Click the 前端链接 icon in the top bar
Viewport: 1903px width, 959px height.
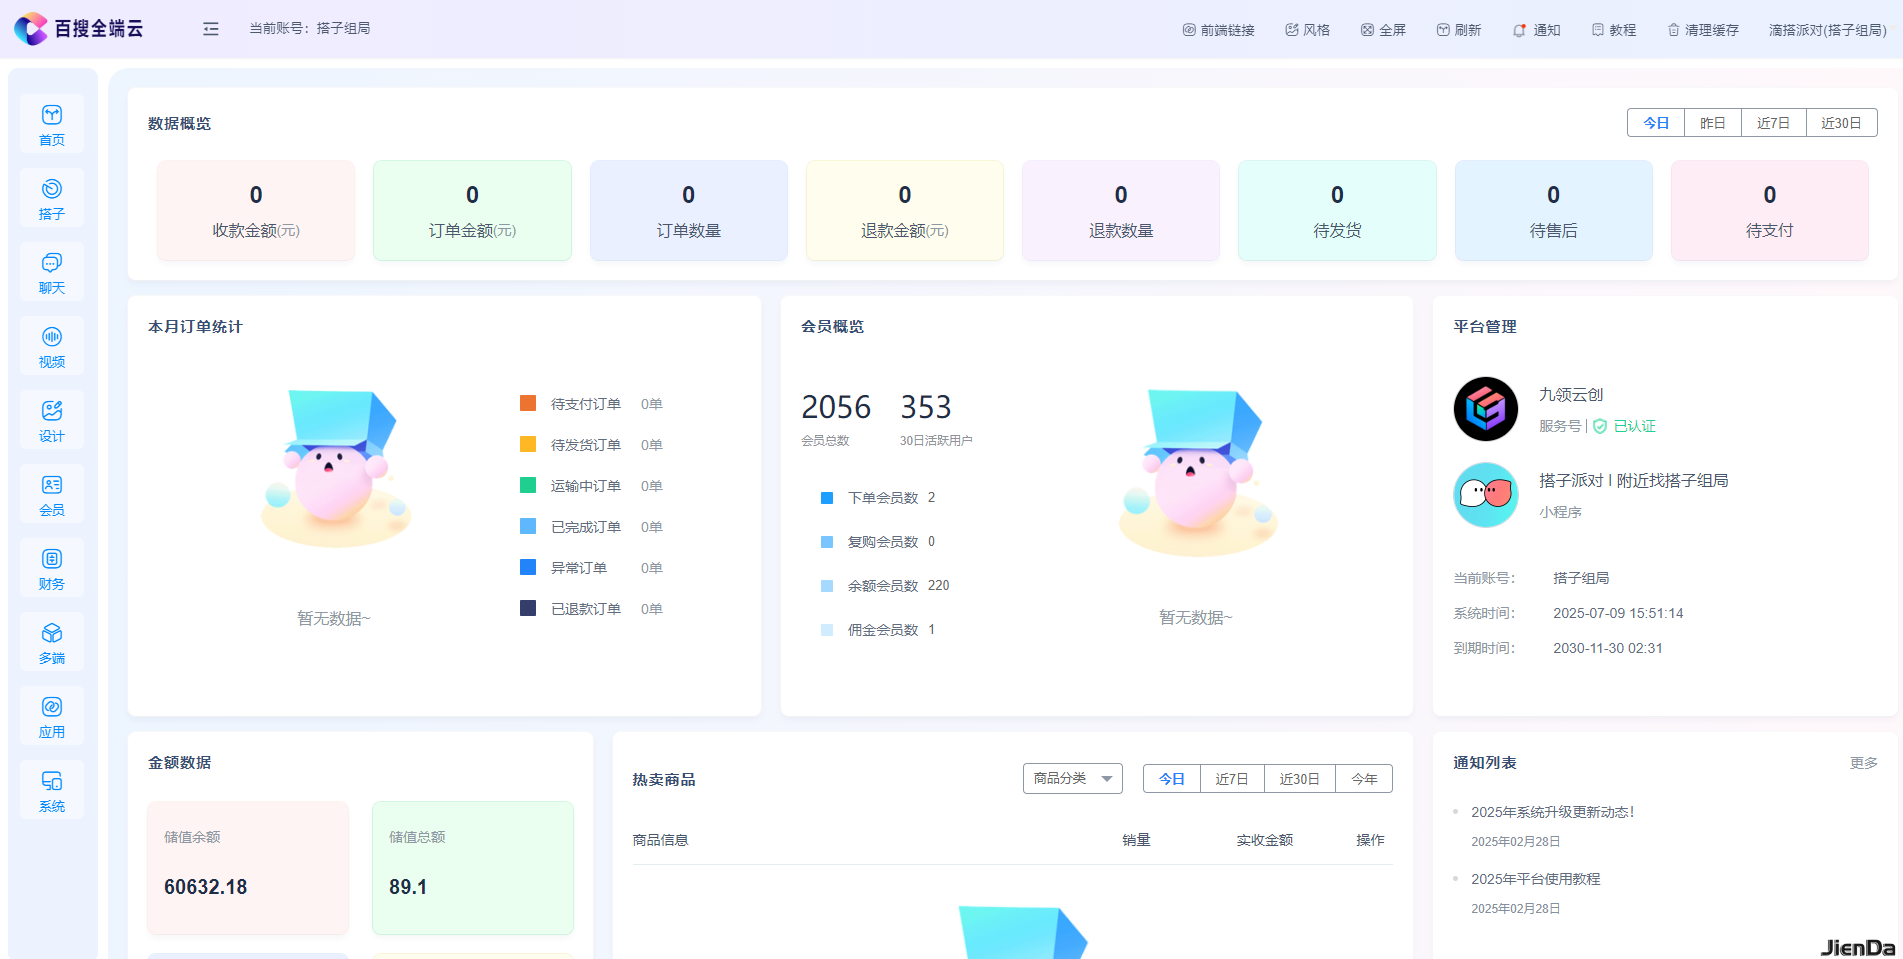1218,29
